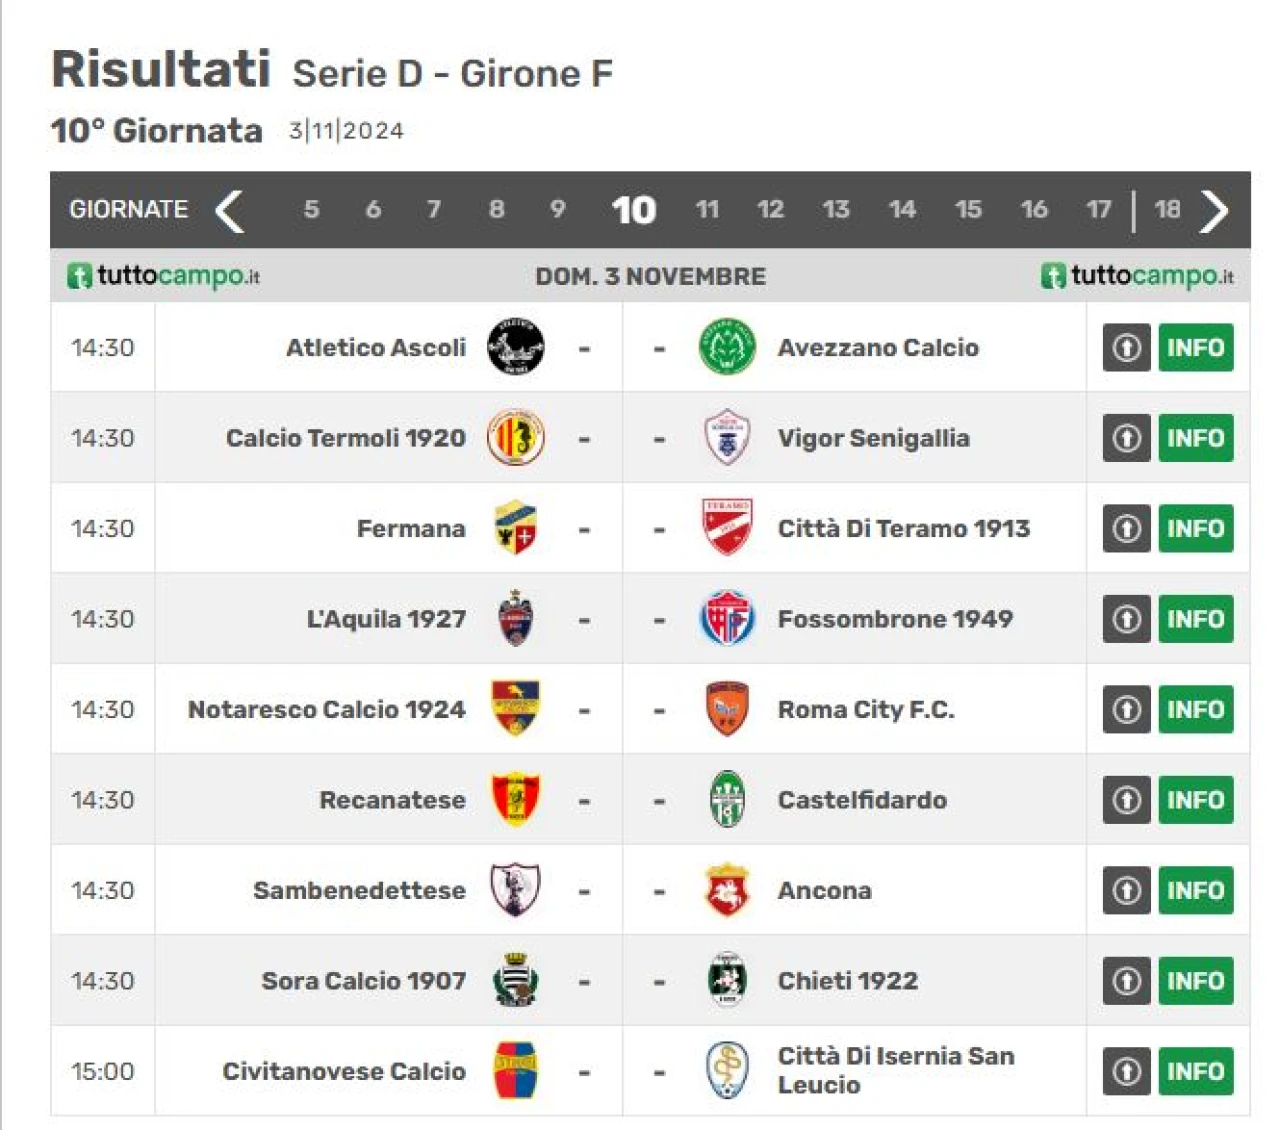
Task: Open the Vigor Senigallia team link
Action: click(873, 438)
